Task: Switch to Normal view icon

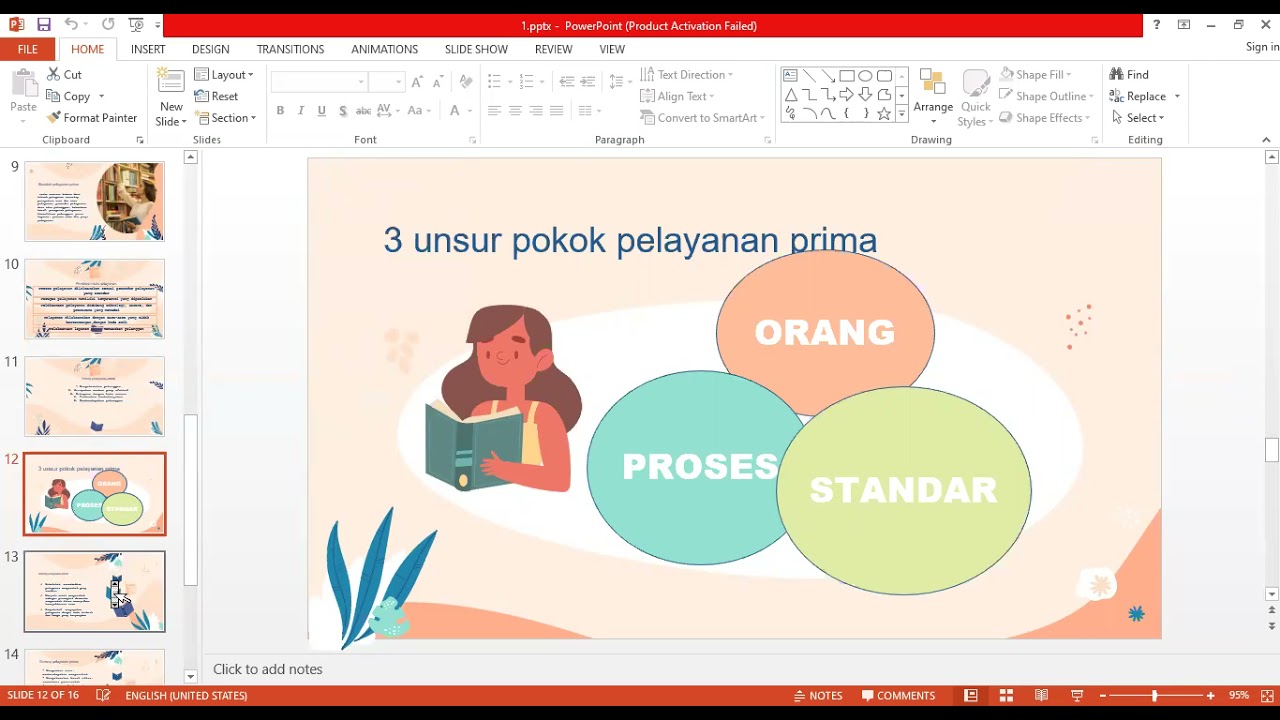Action: 970,695
